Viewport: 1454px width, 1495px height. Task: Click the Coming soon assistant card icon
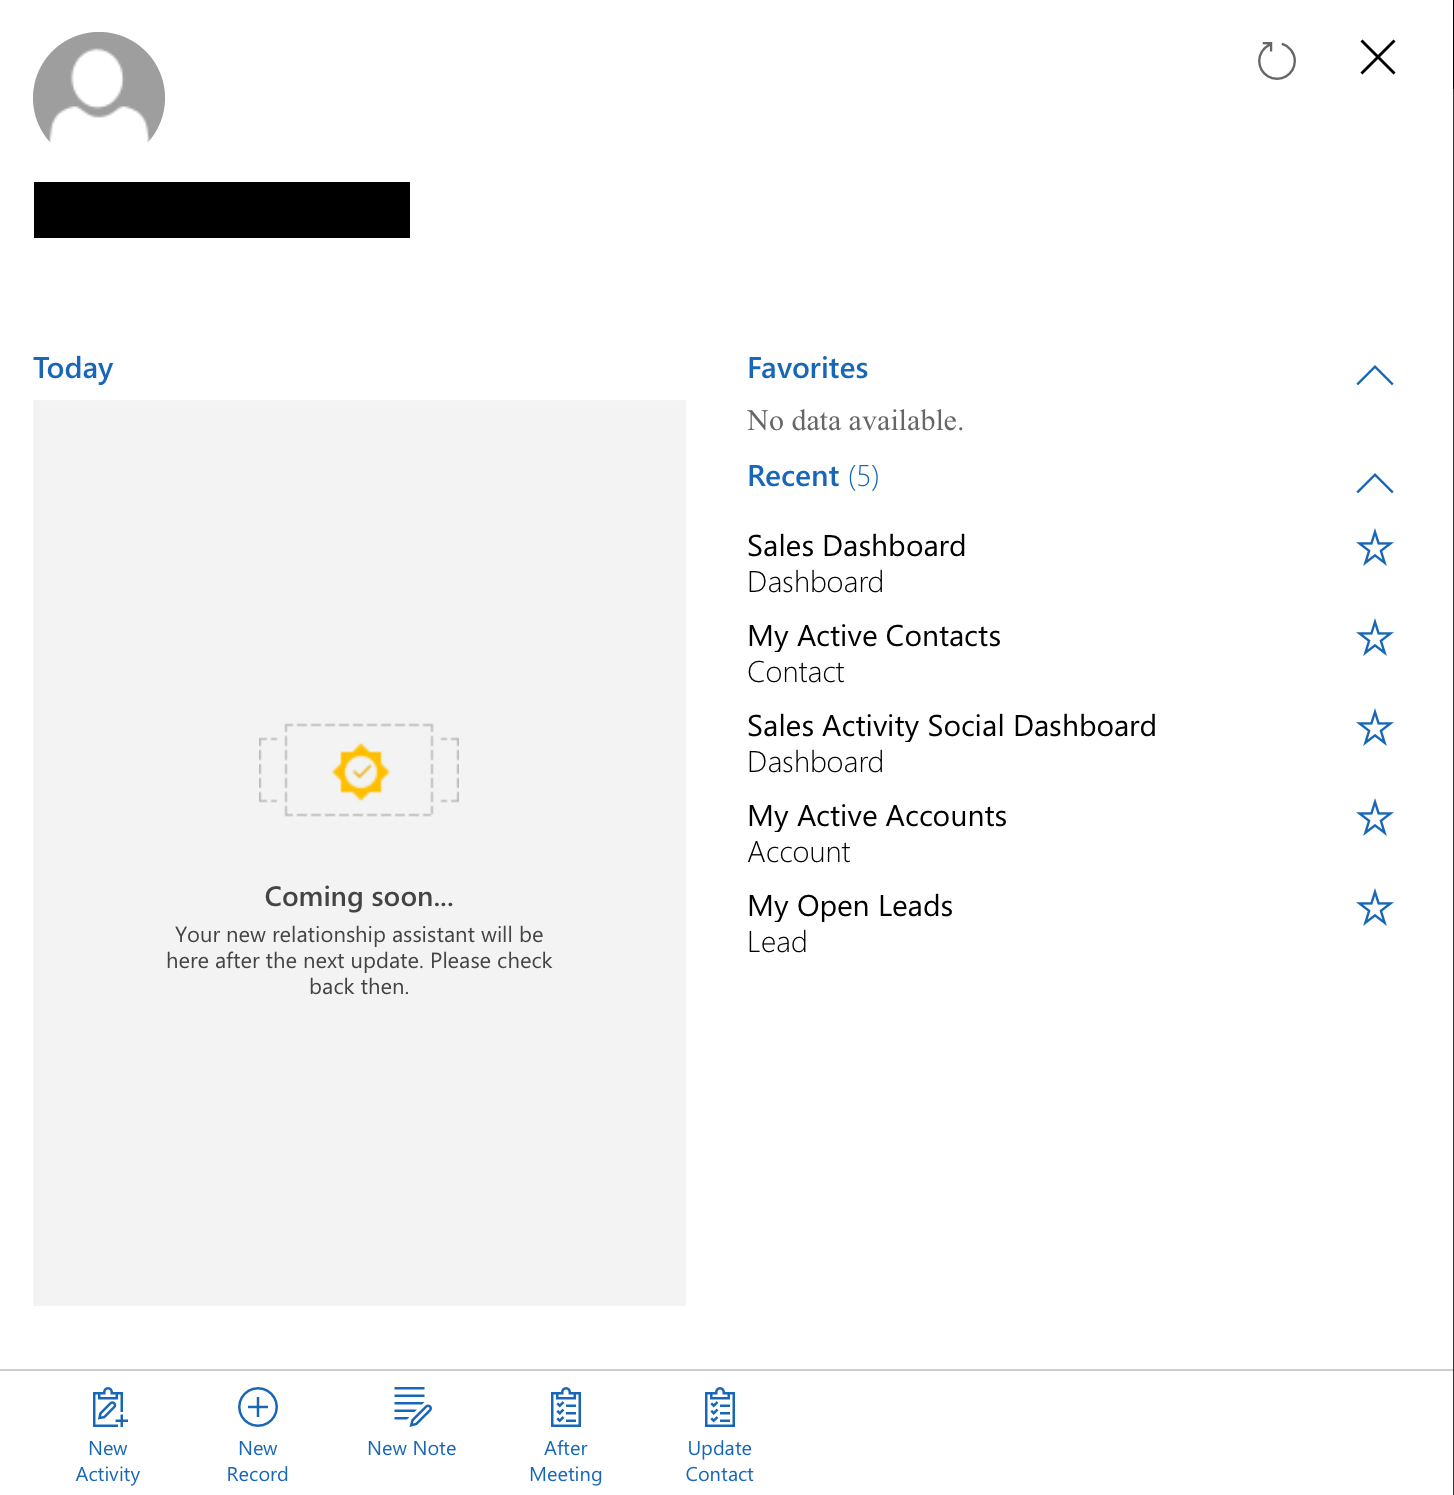359,770
